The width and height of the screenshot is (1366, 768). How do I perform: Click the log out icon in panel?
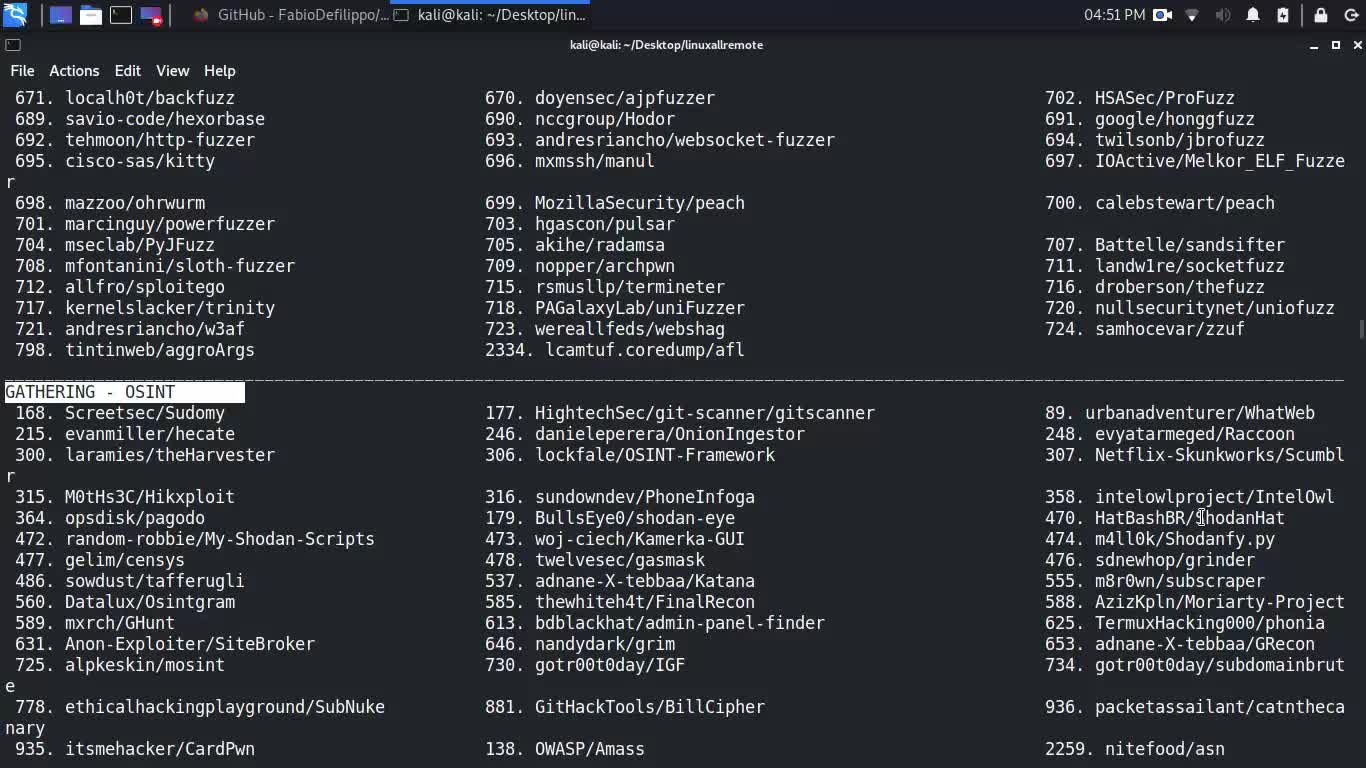tap(1349, 15)
